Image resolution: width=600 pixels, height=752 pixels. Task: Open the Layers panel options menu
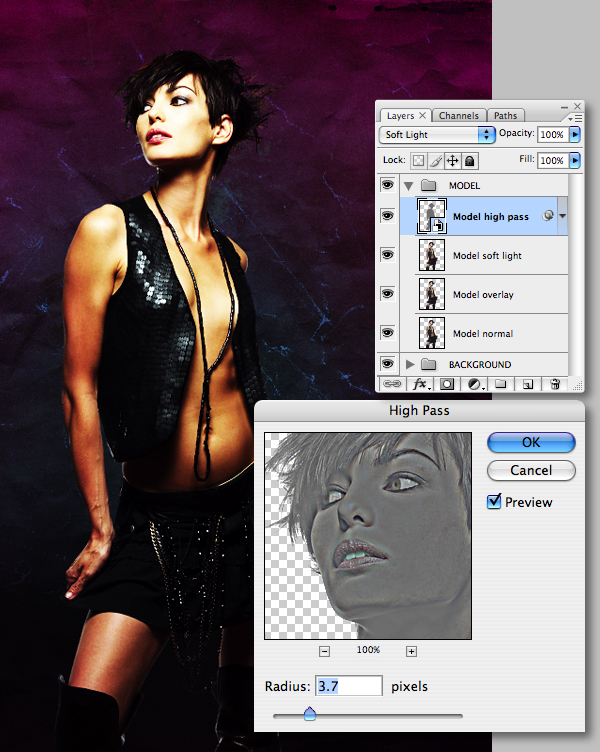tap(575, 118)
